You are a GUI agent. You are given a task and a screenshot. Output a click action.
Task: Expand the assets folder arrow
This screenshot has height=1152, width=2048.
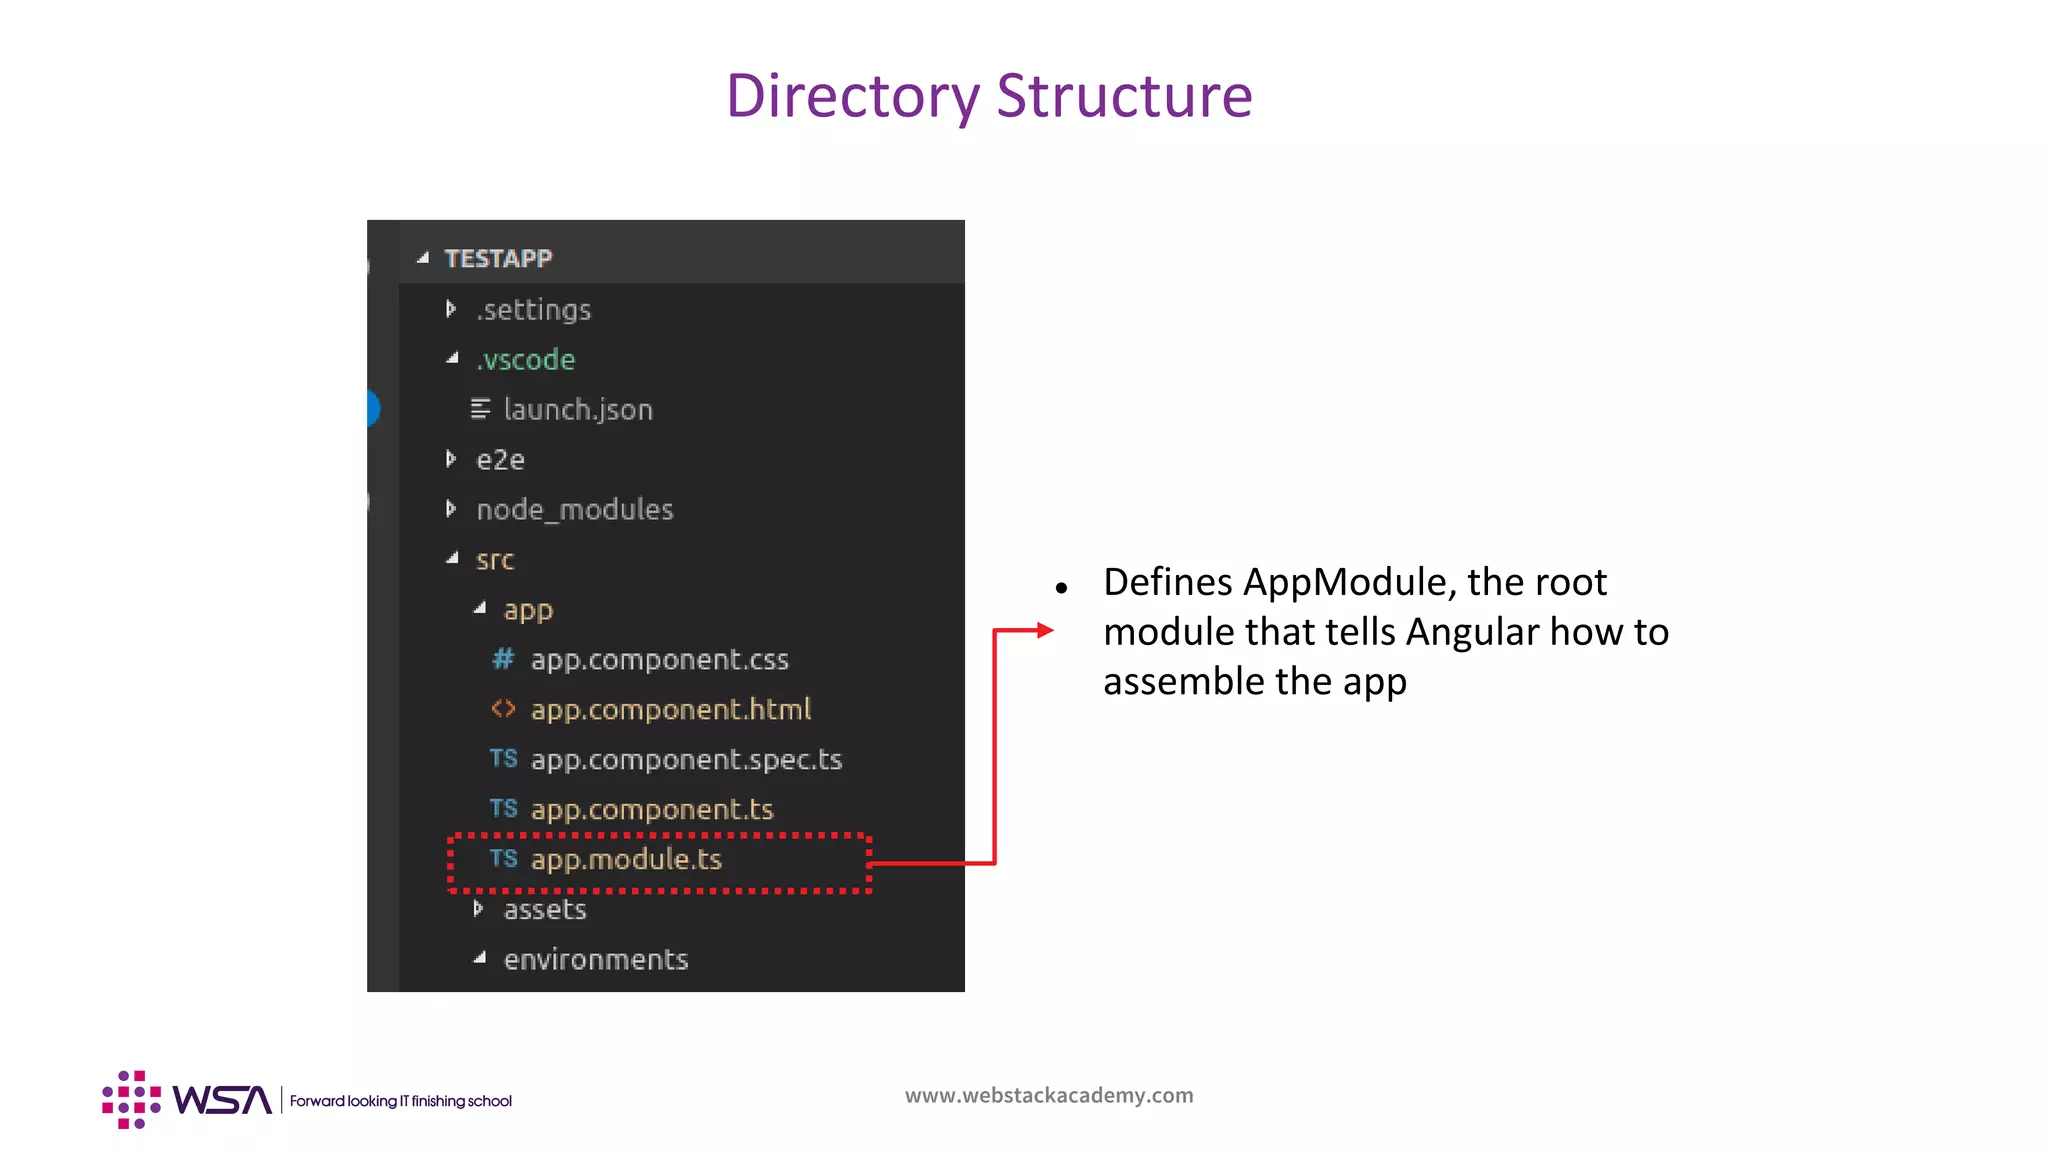click(479, 909)
